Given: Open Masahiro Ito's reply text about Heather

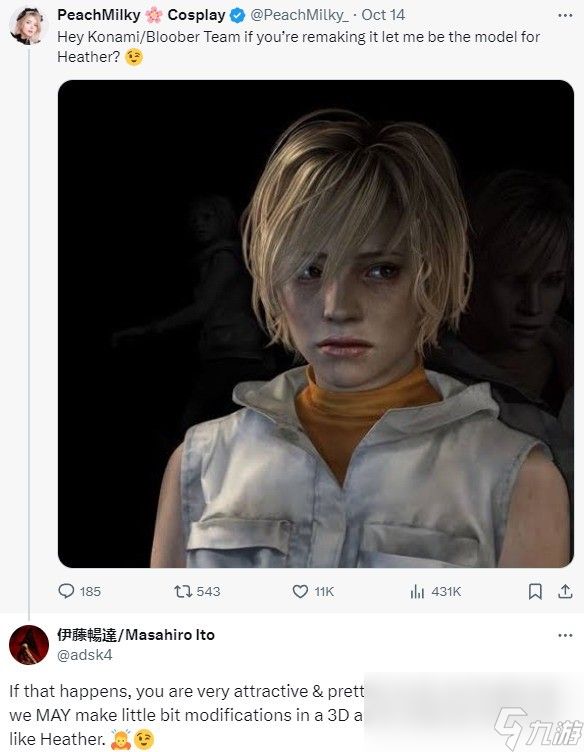Looking at the screenshot, I should pos(186,715).
